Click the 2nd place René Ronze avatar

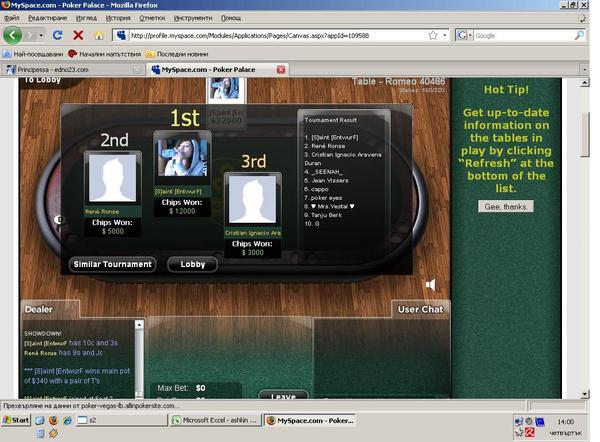(x=113, y=178)
